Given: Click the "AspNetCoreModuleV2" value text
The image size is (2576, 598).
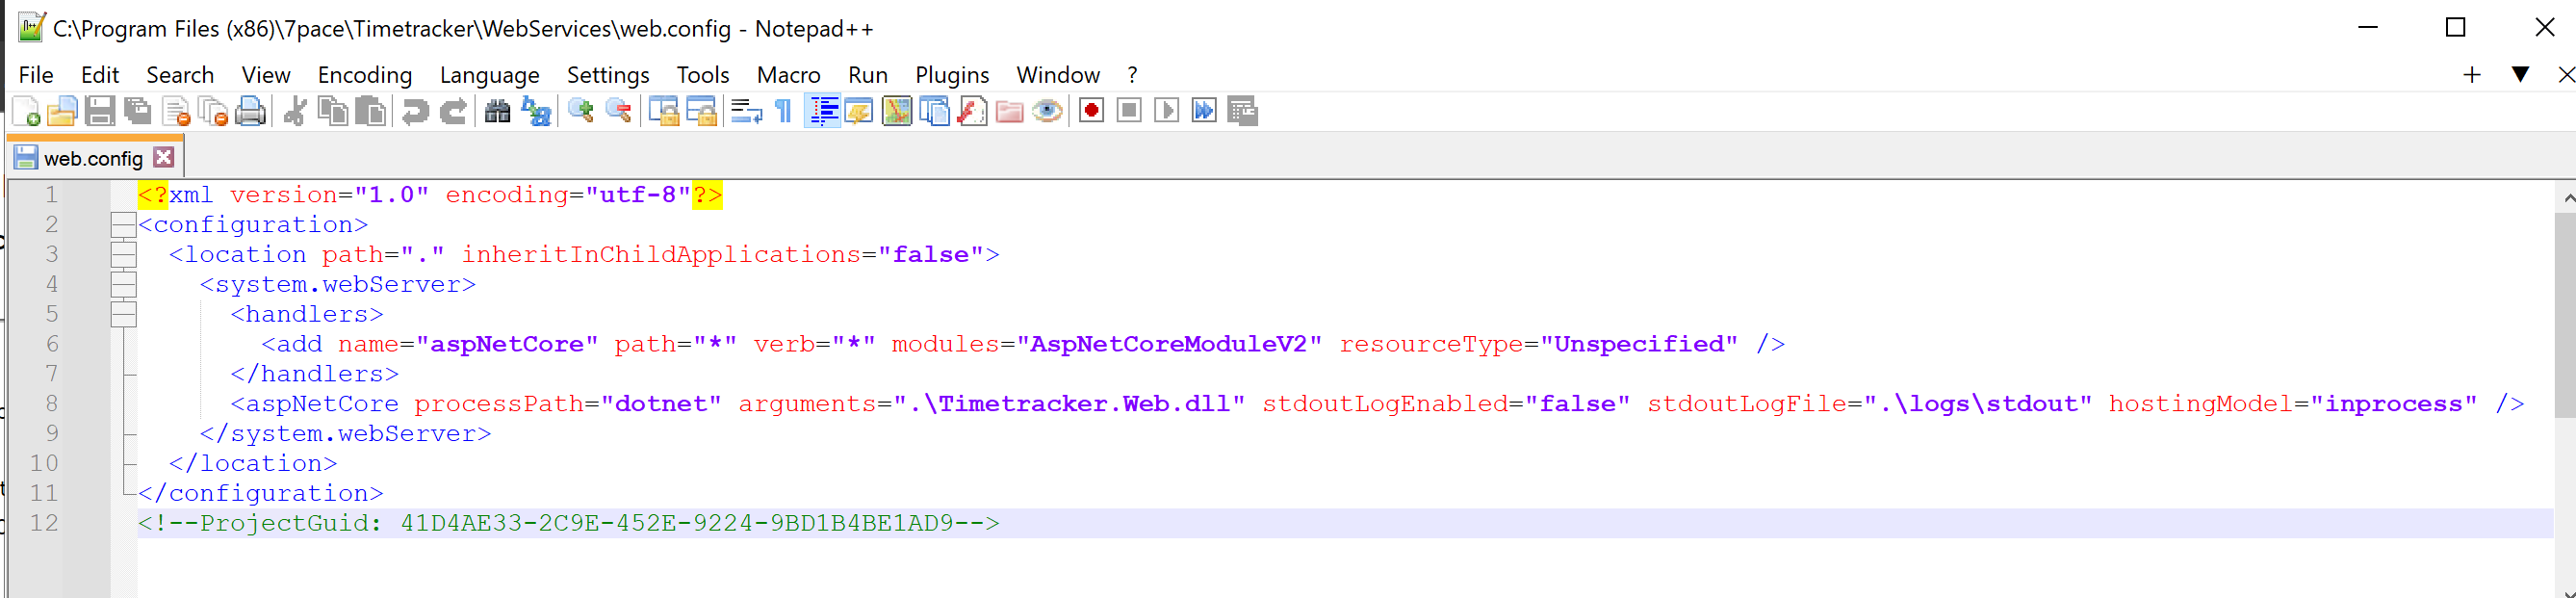Looking at the screenshot, I should [x=1169, y=344].
